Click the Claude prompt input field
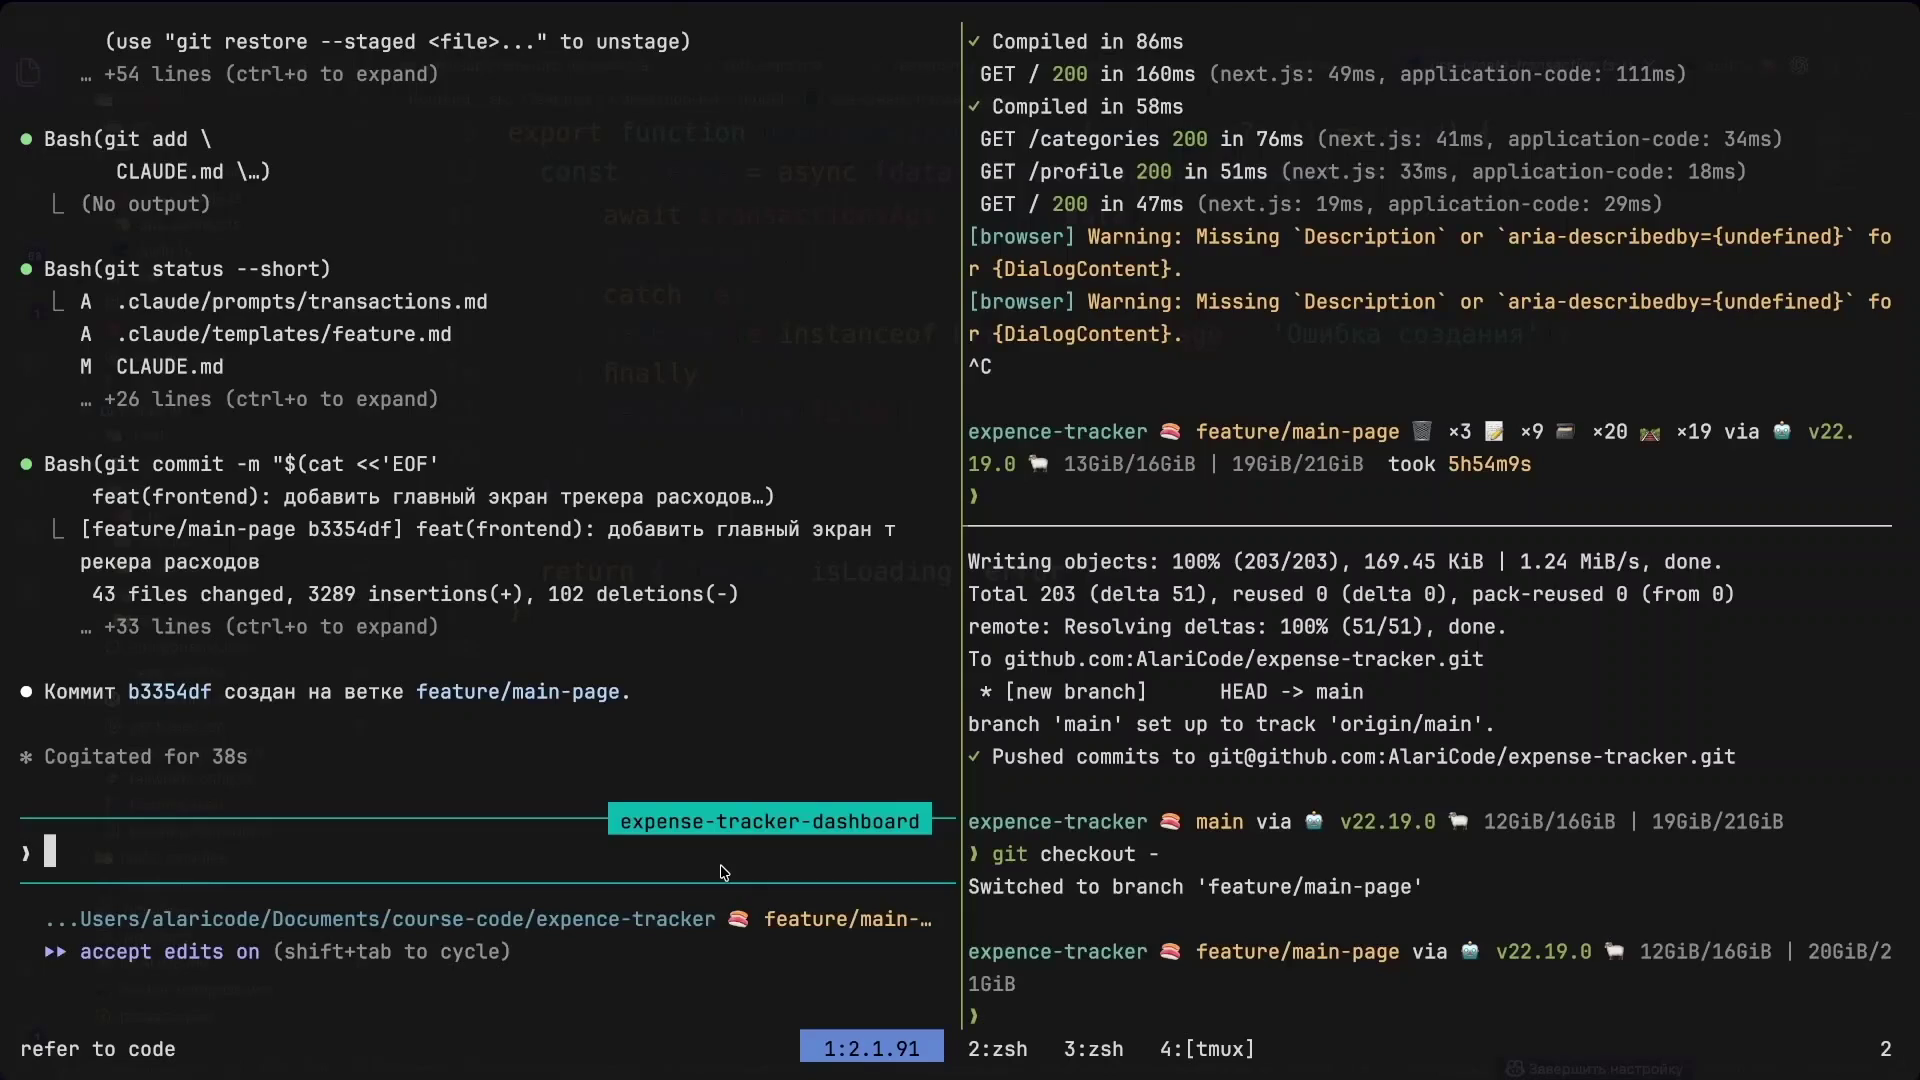The height and width of the screenshot is (1080, 1920). pos(488,853)
